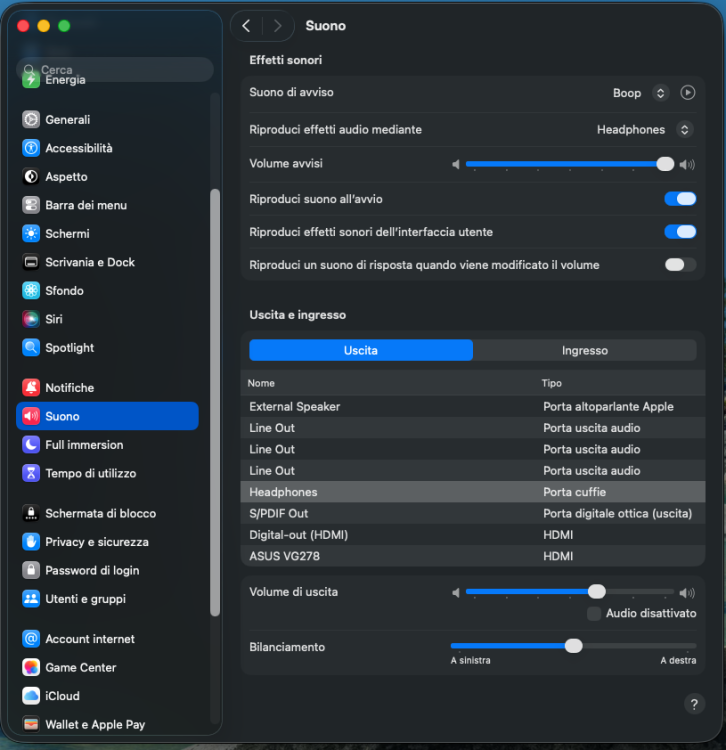Image resolution: width=726 pixels, height=750 pixels.
Task: Open Generali settings icon
Action: point(31,120)
